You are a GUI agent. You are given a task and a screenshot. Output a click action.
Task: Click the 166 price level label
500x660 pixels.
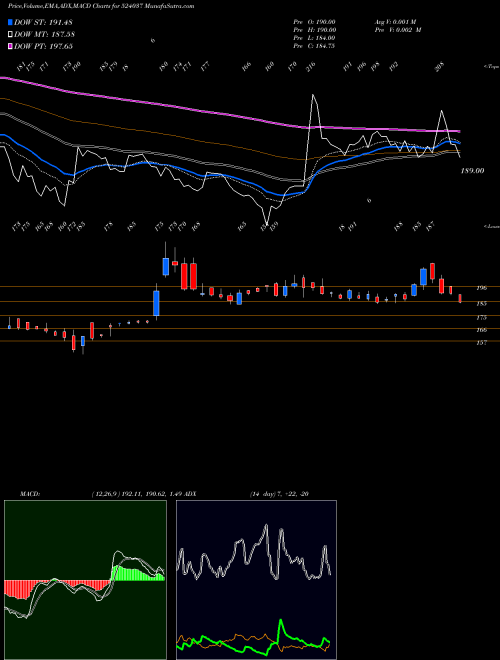click(481, 330)
